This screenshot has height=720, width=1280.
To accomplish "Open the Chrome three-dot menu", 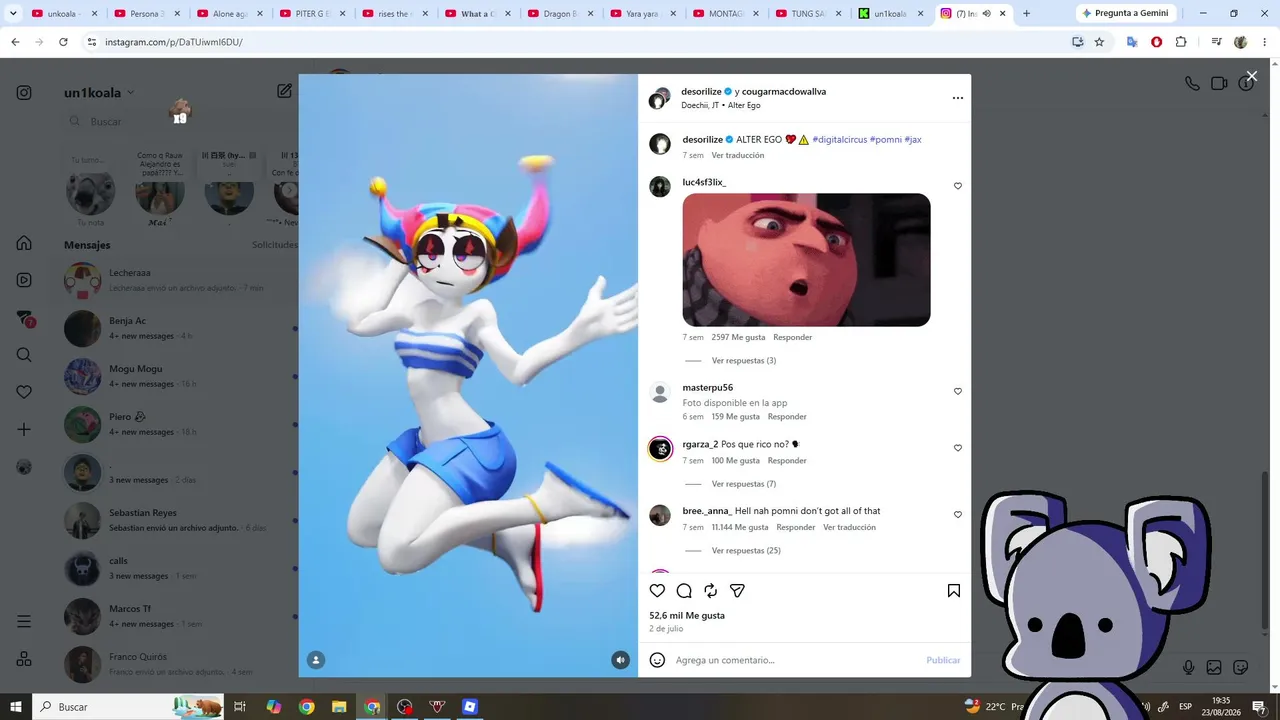I will pyautogui.click(x=1263, y=42).
